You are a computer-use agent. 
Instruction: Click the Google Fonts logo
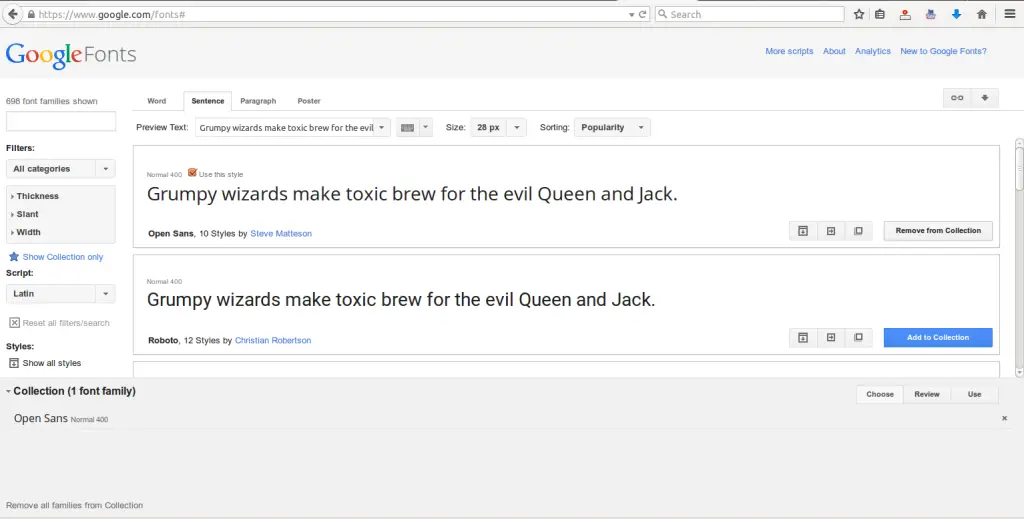coord(71,54)
